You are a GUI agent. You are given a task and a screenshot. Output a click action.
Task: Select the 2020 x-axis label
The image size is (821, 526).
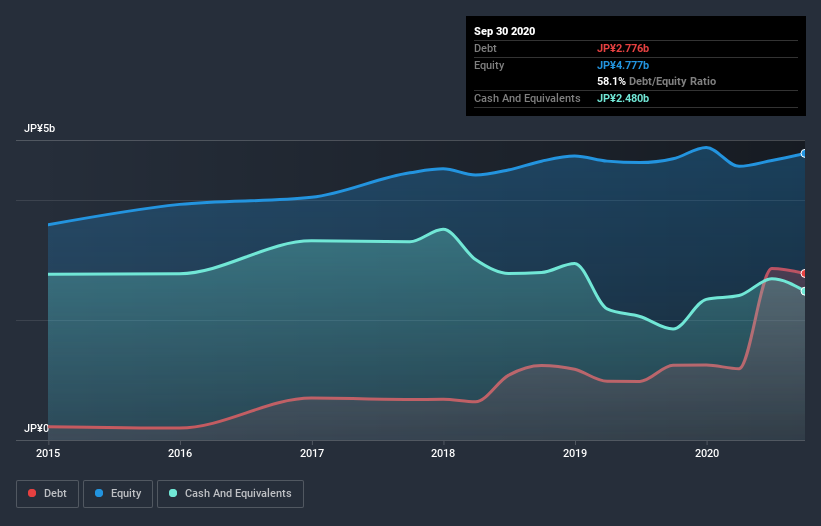coord(707,453)
